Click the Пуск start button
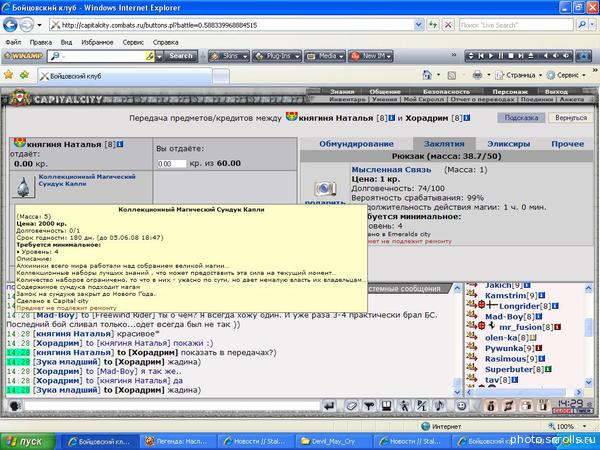Image resolution: width=600 pixels, height=450 pixels. click(x=26, y=441)
